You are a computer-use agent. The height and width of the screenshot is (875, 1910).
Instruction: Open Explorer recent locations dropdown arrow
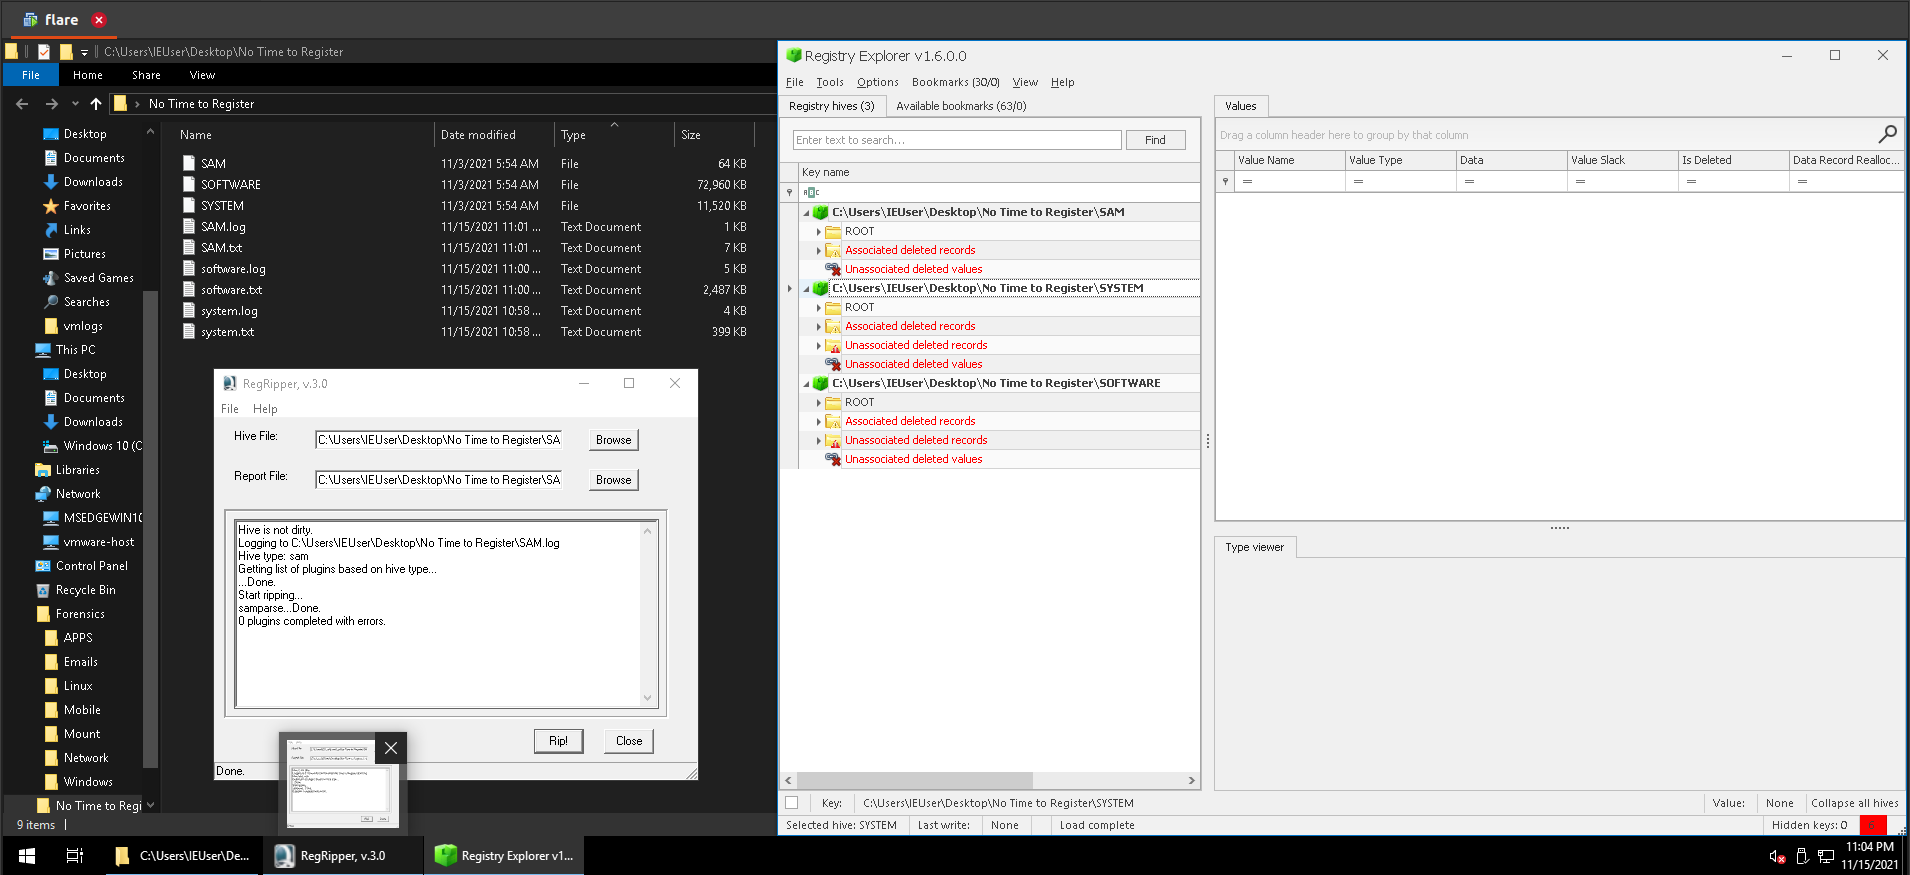[x=75, y=104]
